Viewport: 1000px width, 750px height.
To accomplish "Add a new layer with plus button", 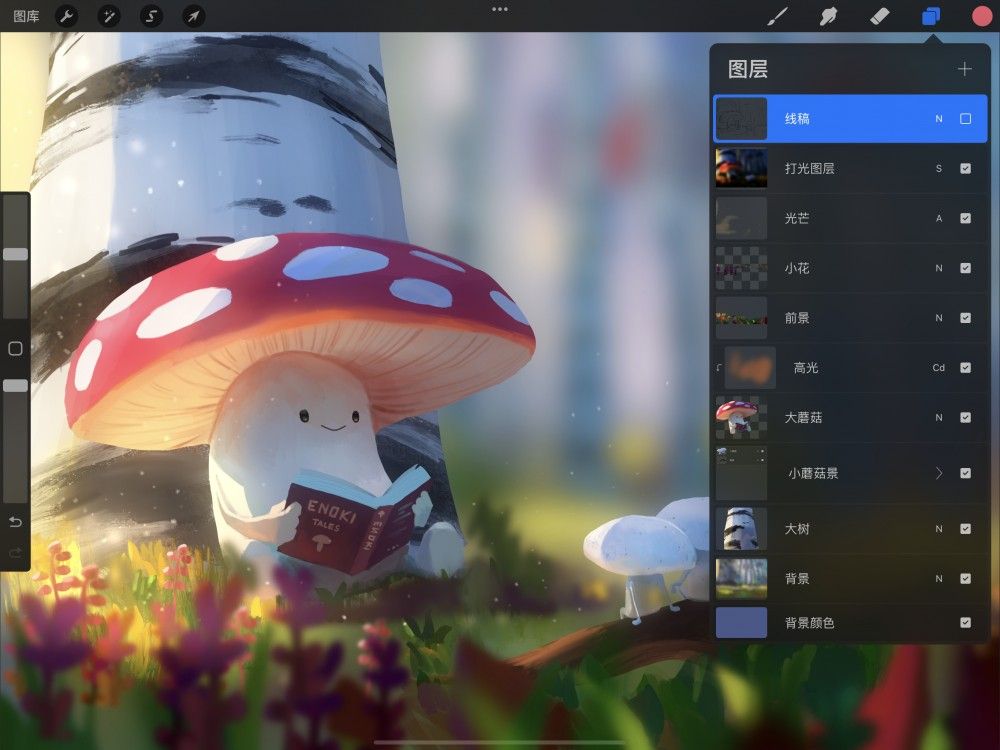I will pos(964,68).
